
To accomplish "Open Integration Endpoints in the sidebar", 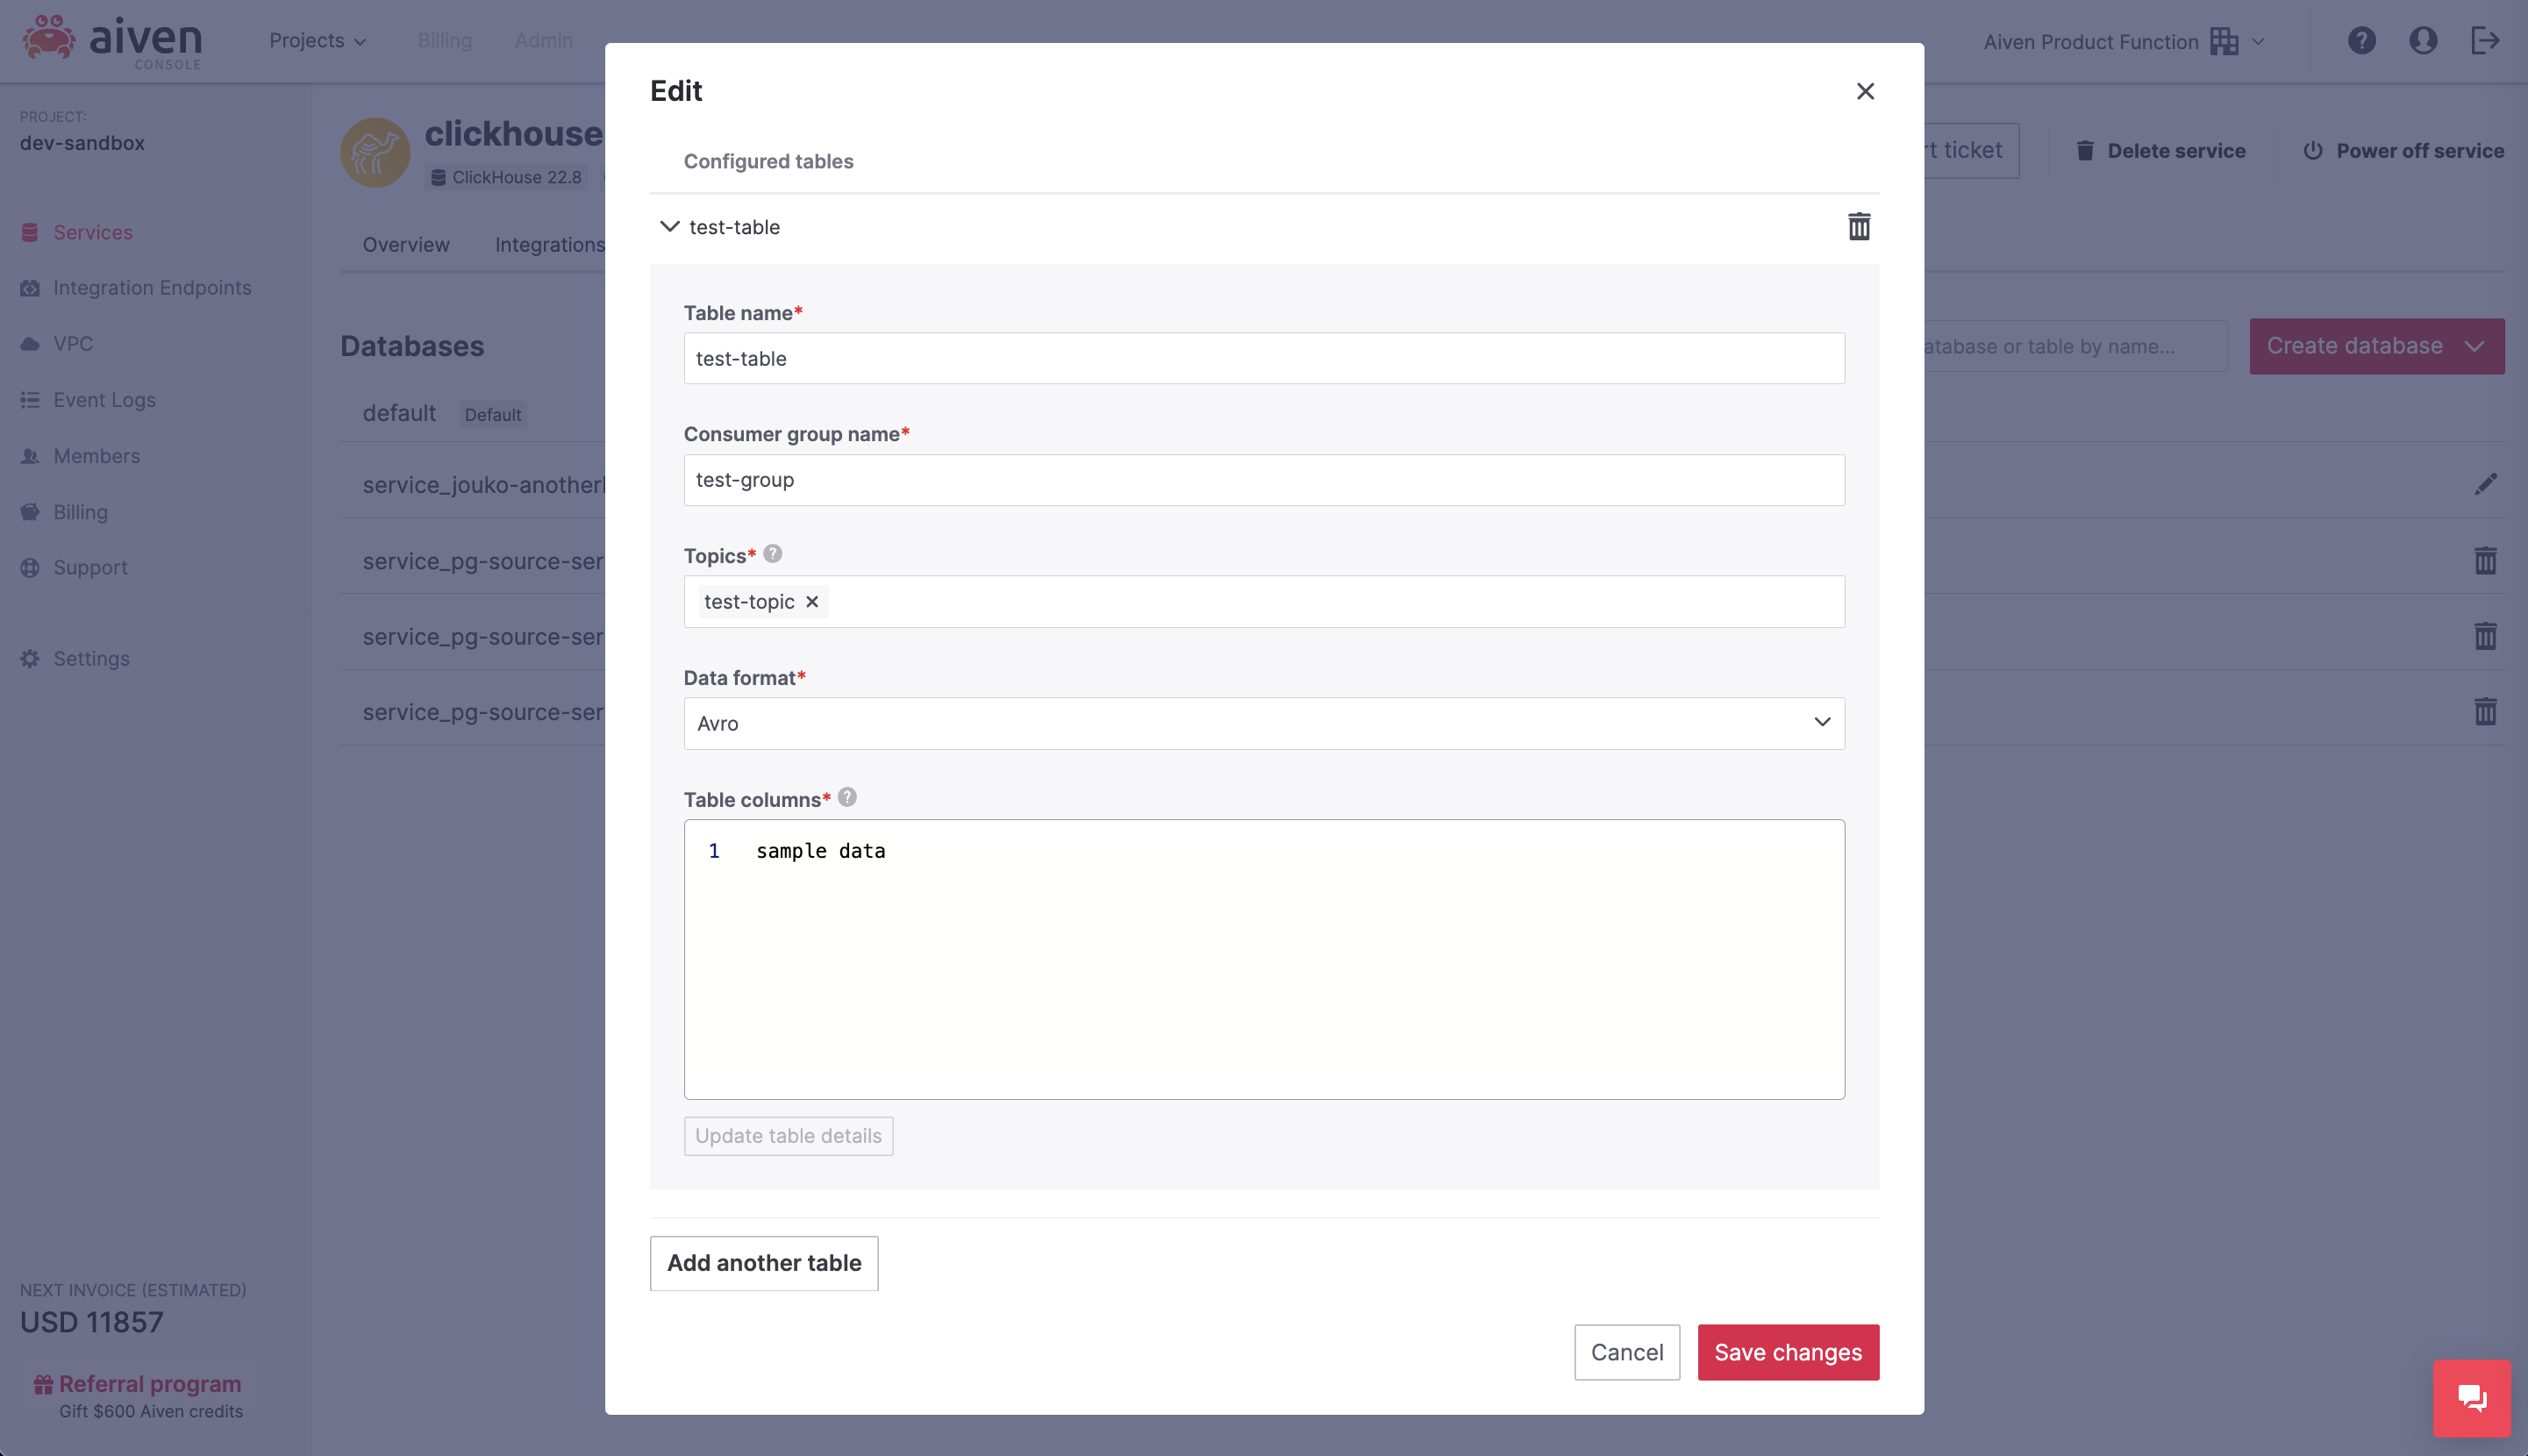I will [152, 288].
